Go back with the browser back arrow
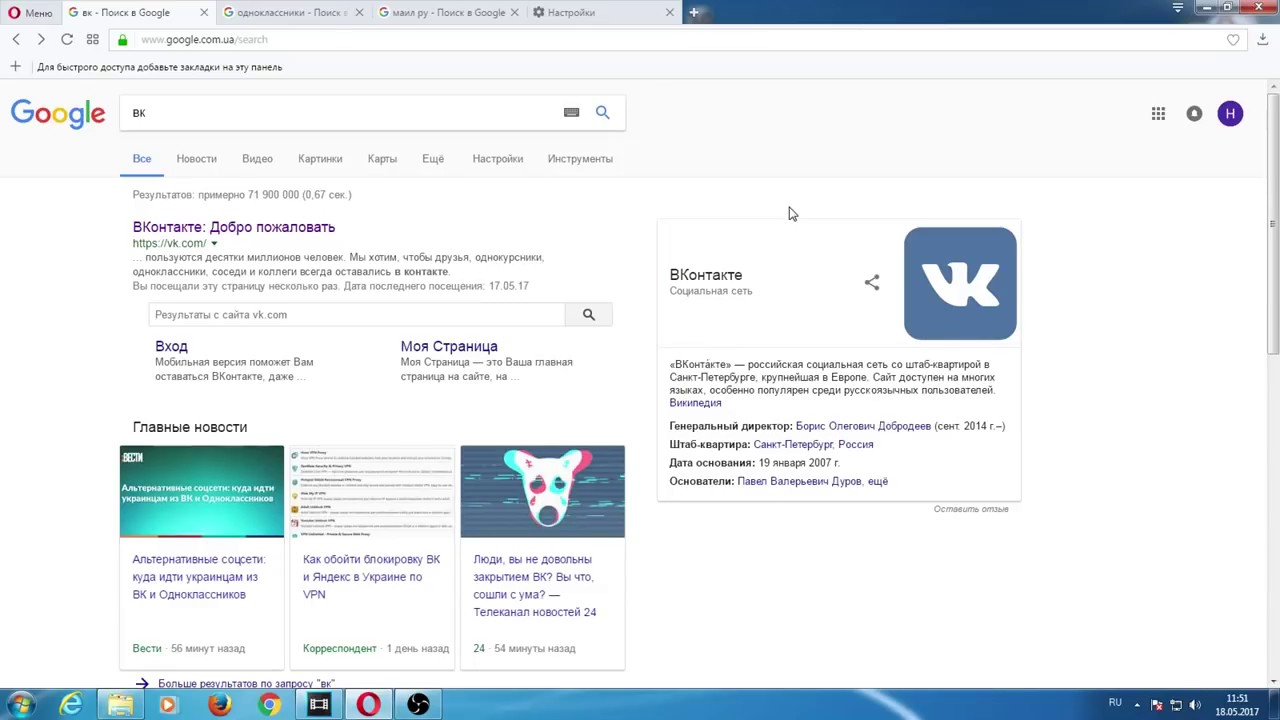This screenshot has height=720, width=1280. coord(16,39)
